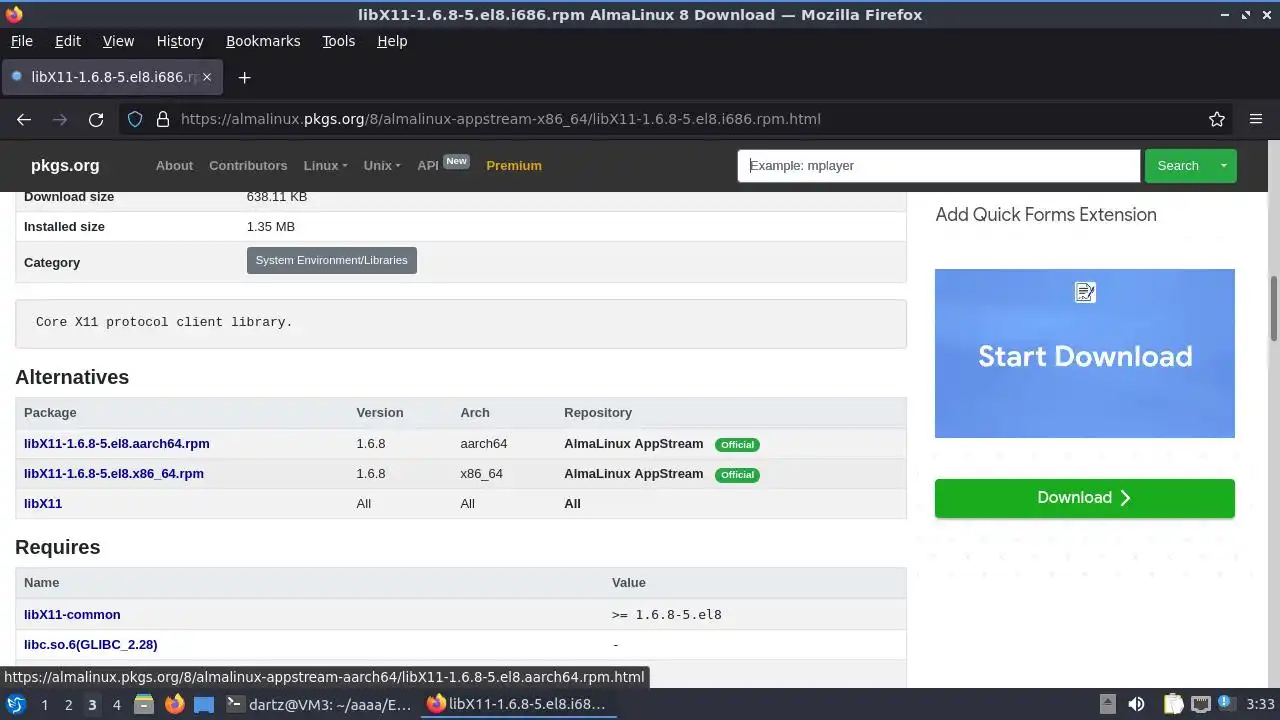Click the >= 1.6.8-5.el8 requirement value
Screen dimensions: 1280x720
[667, 615]
